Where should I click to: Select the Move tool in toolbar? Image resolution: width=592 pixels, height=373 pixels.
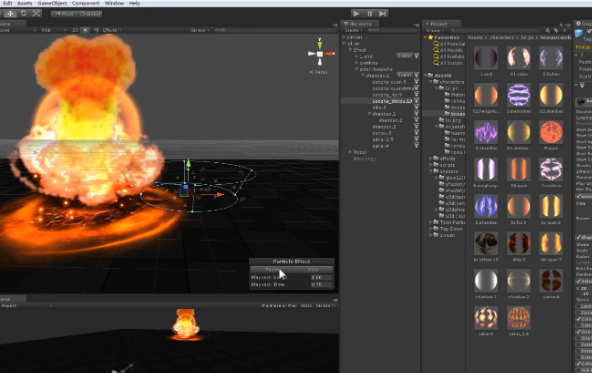tap(11, 14)
